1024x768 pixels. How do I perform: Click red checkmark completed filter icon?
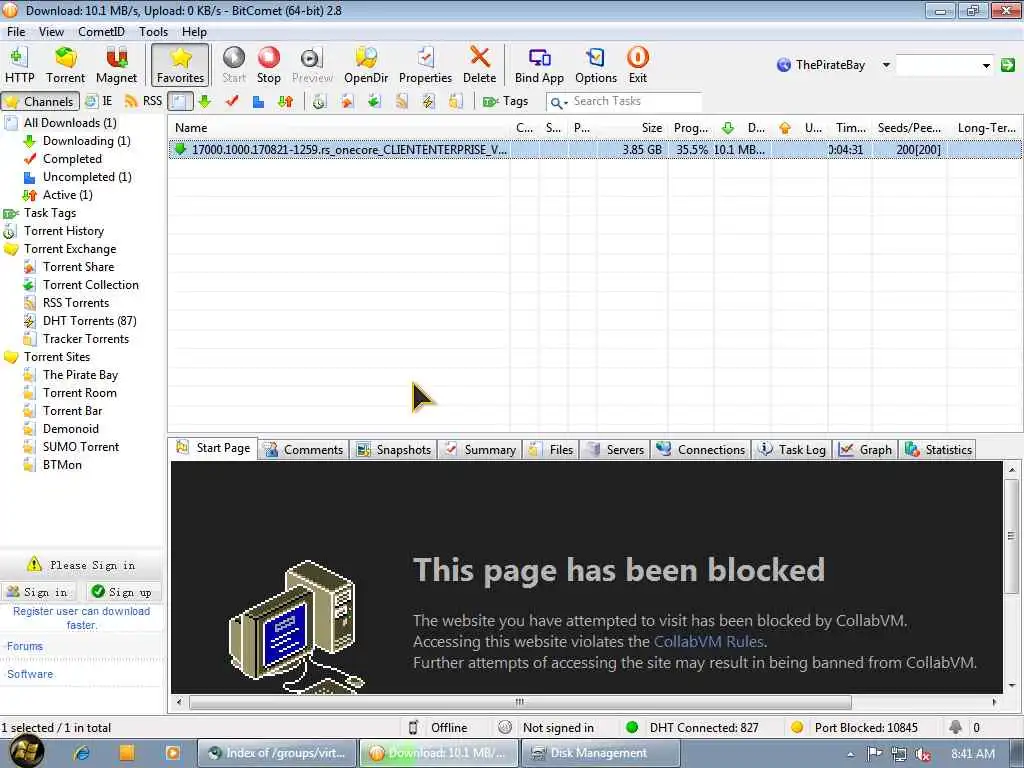pos(232,101)
